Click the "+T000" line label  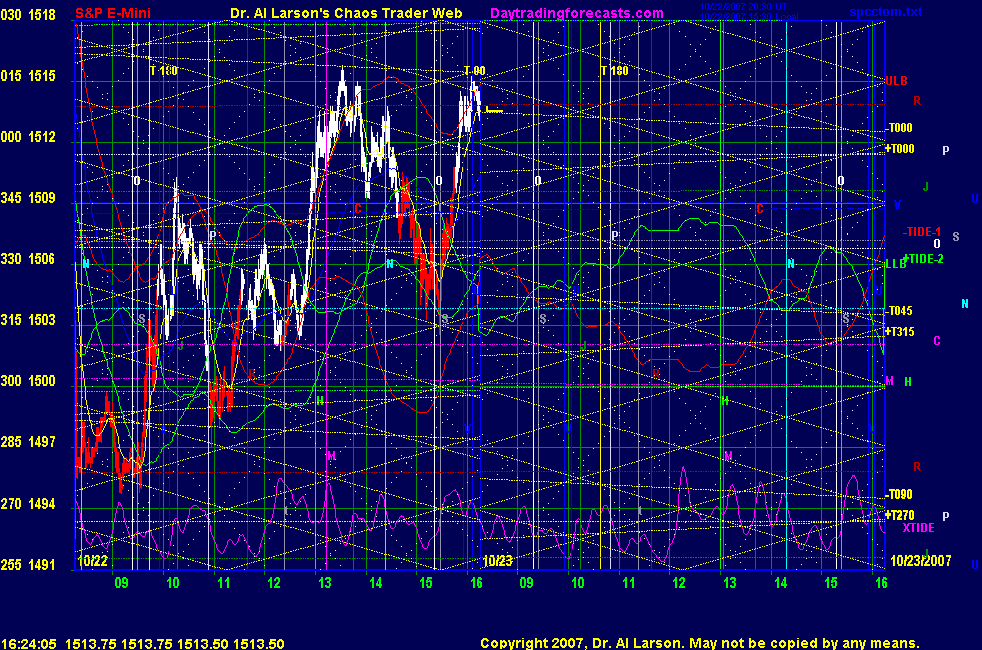900,148
